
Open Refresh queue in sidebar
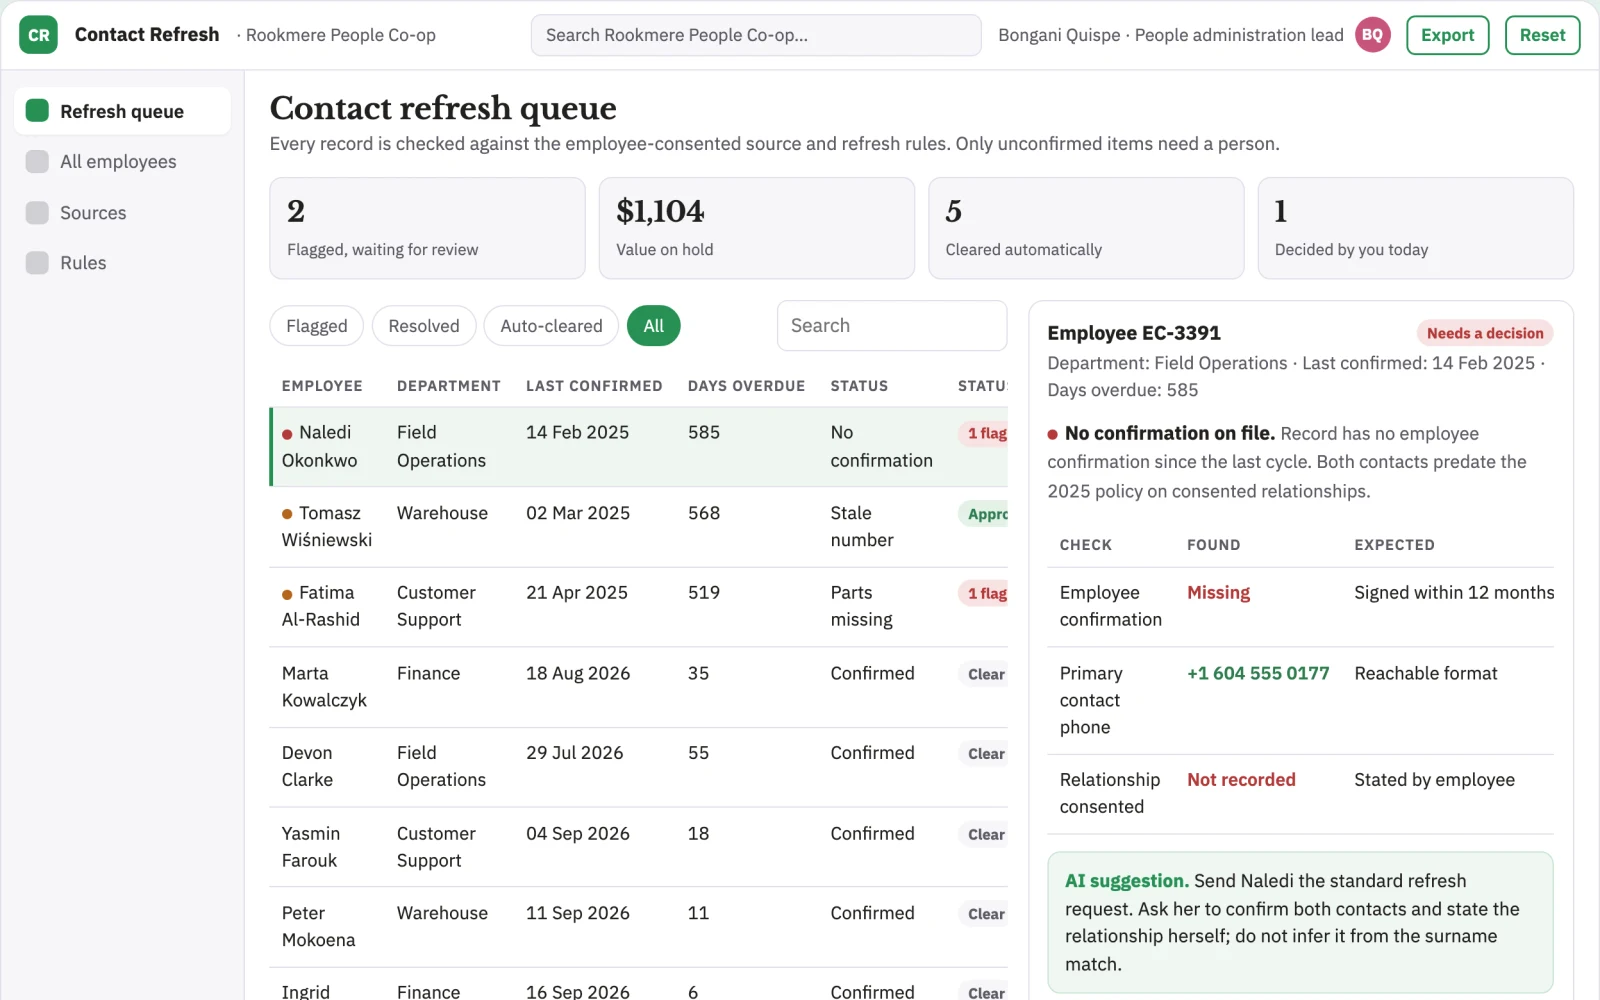(122, 111)
